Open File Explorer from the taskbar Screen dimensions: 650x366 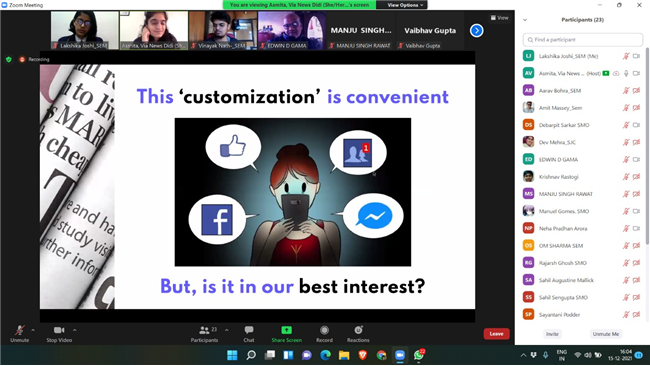(344, 355)
